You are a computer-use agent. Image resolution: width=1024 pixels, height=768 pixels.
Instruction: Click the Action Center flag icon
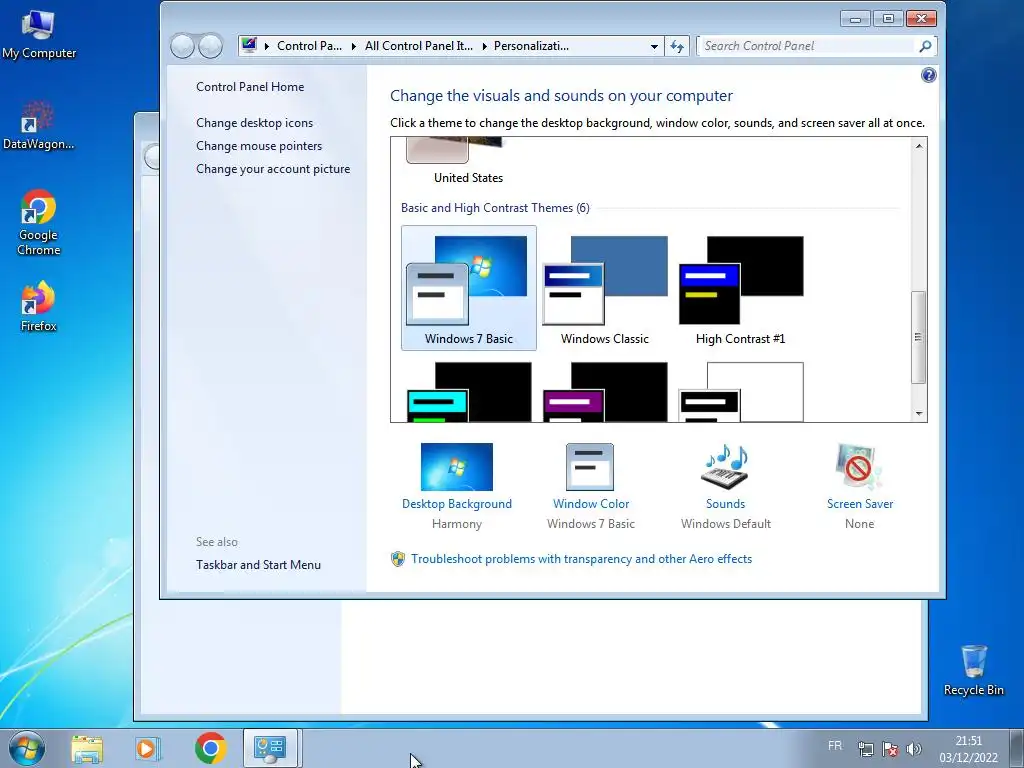(x=889, y=749)
